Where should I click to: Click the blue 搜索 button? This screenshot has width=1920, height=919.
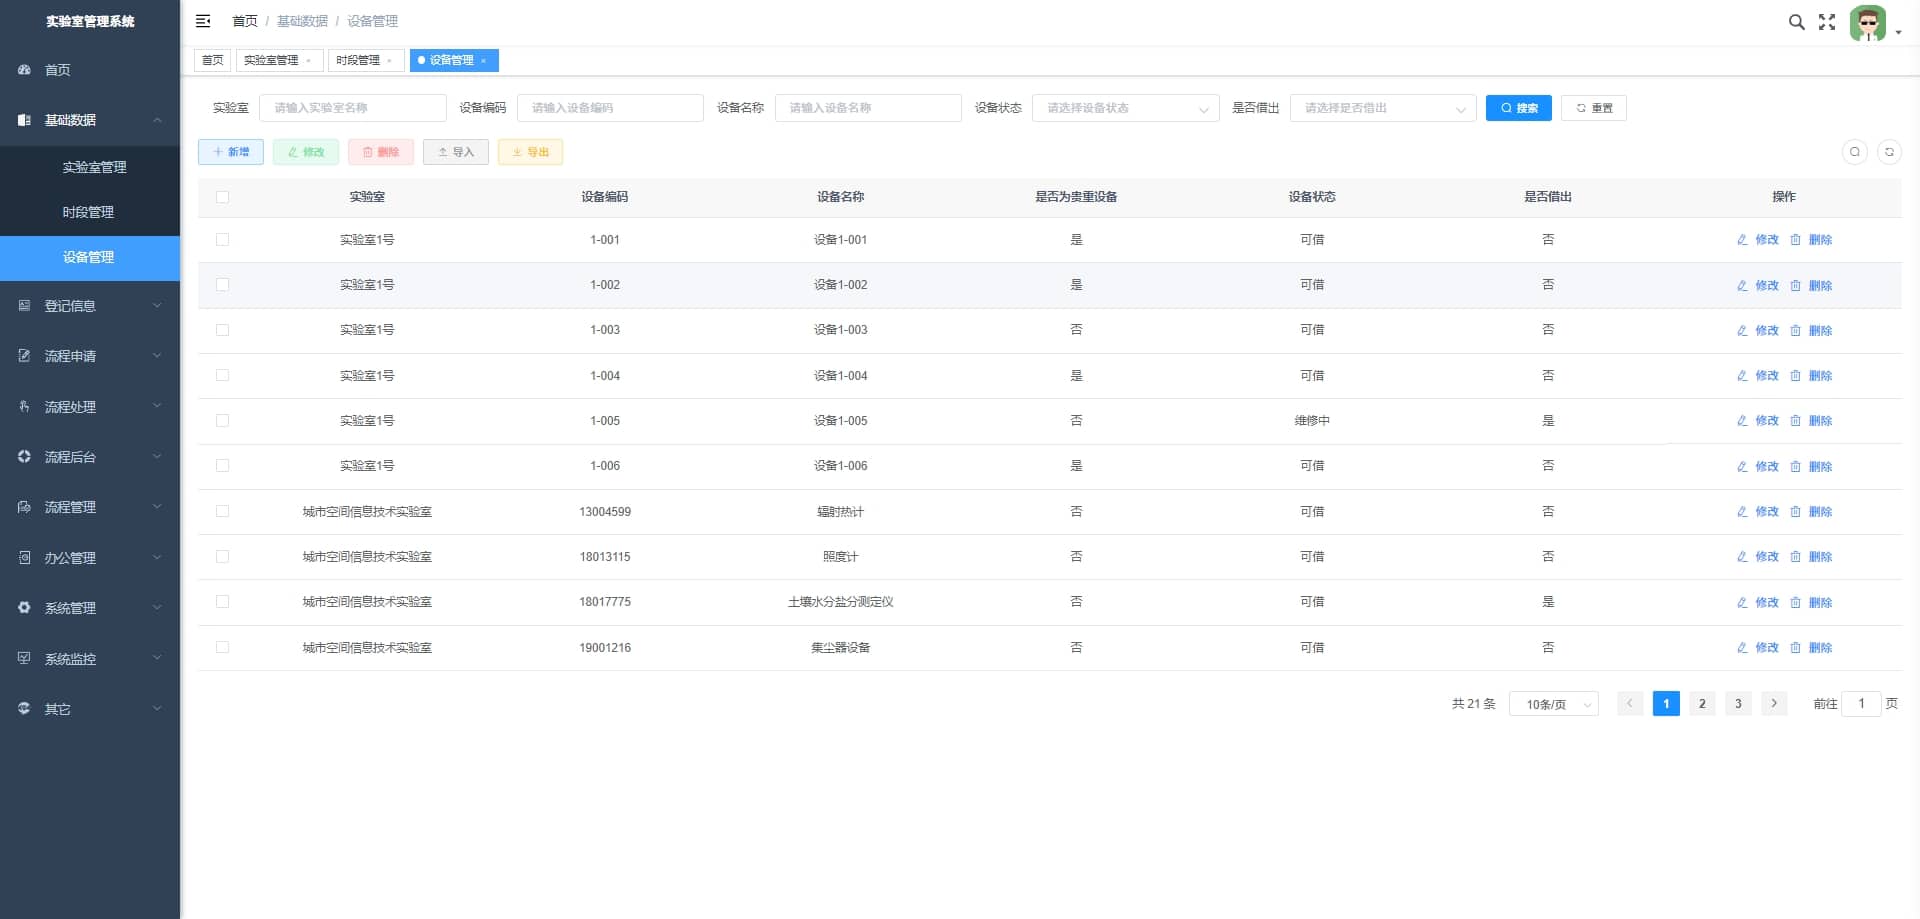(x=1518, y=108)
